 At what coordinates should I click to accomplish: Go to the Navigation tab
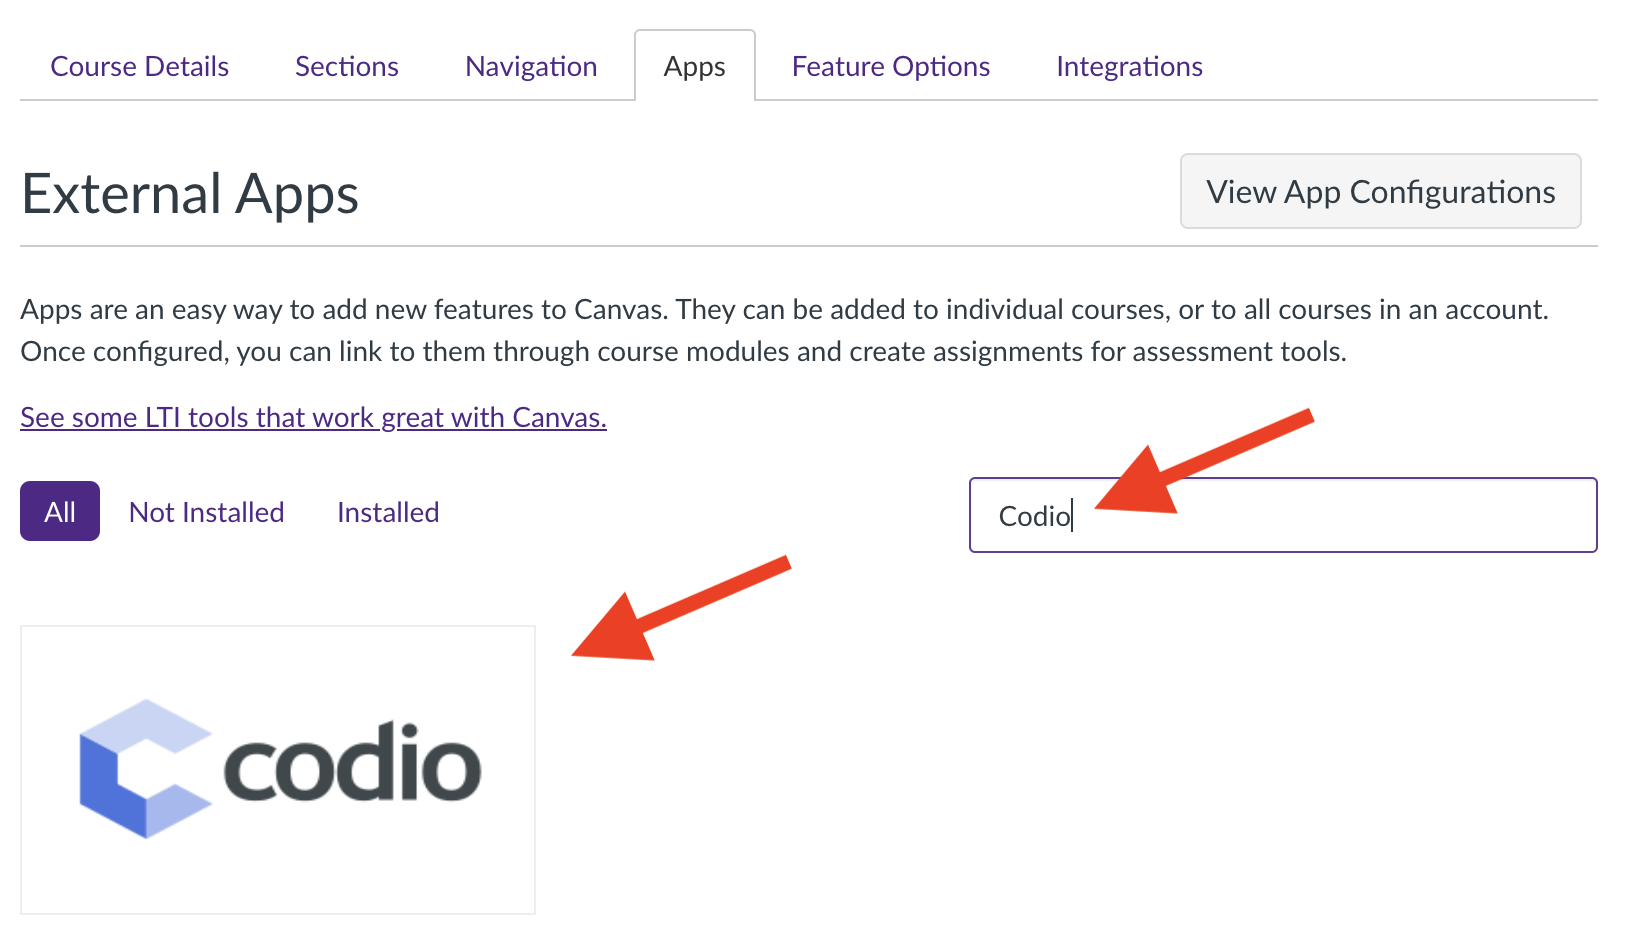coord(531,67)
